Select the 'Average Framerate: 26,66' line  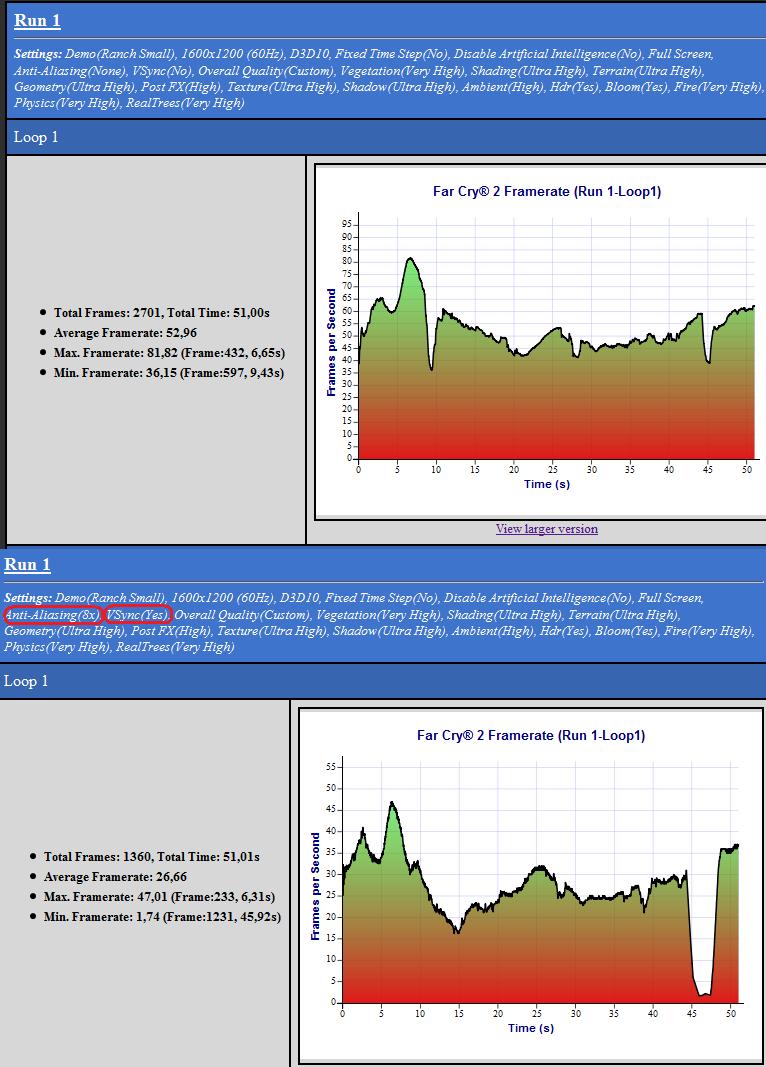click(115, 876)
